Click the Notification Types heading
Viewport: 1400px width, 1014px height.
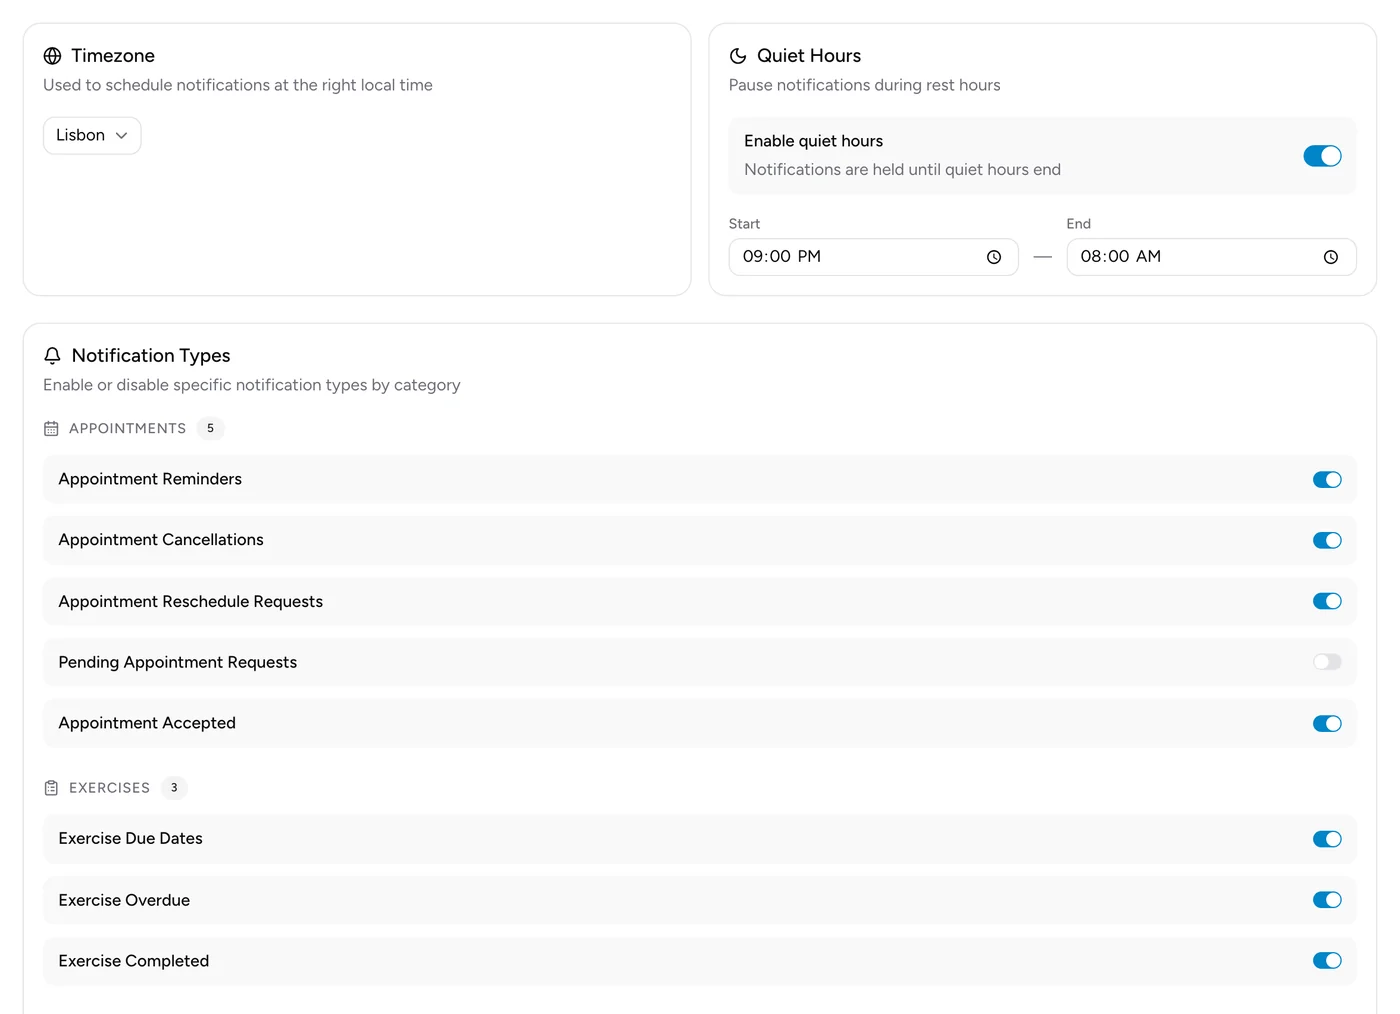point(151,356)
